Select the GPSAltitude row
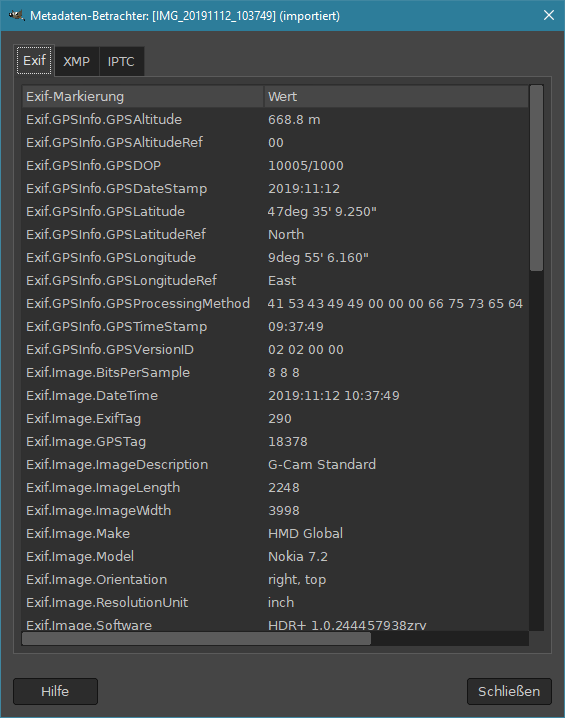This screenshot has width=565, height=718. tap(275, 120)
